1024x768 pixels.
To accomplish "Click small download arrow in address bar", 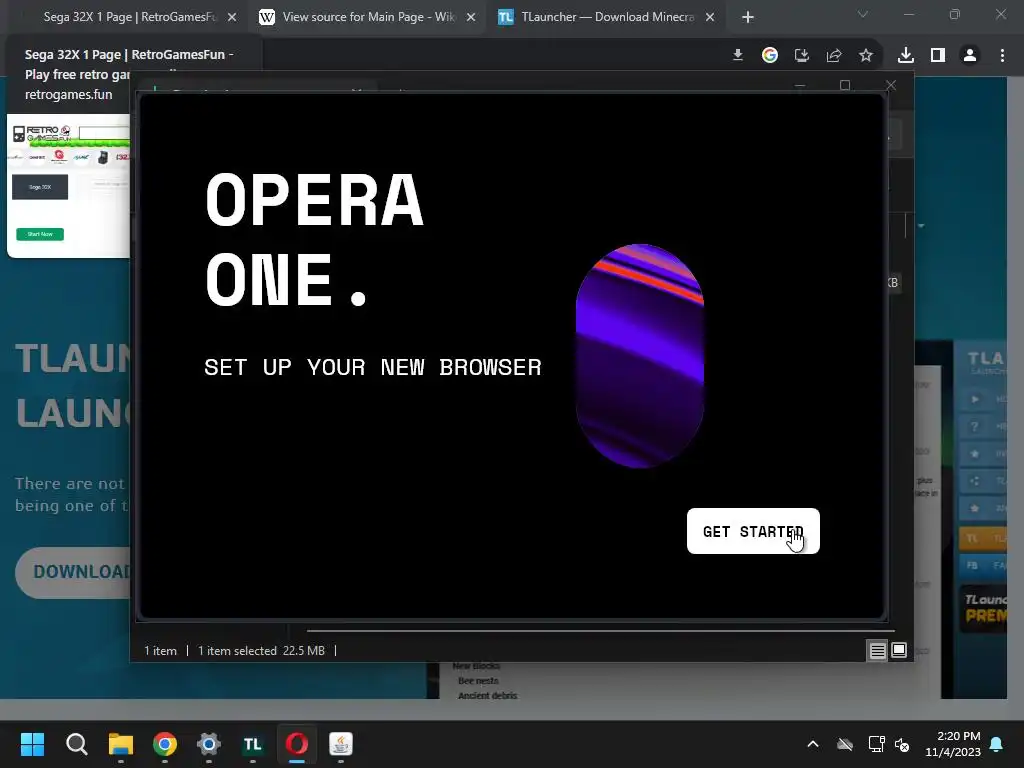I will click(738, 56).
